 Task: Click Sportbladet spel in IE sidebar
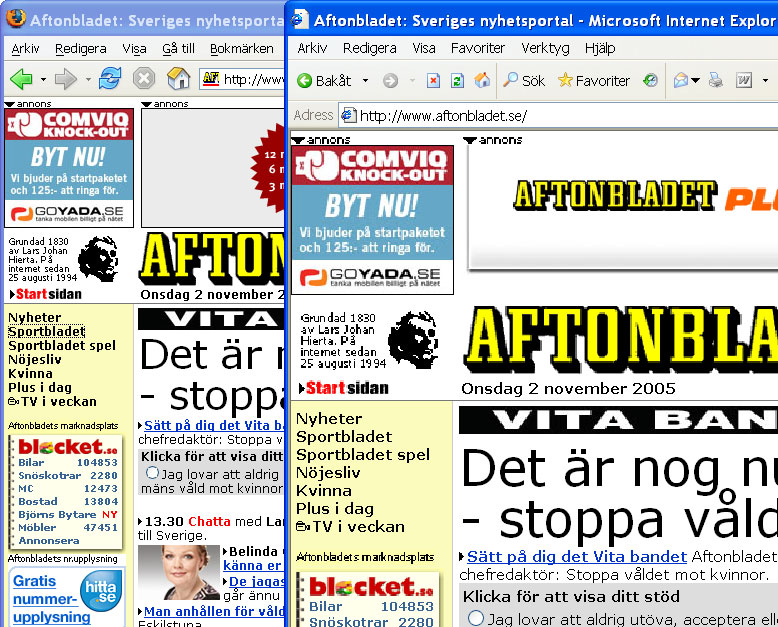click(363, 454)
